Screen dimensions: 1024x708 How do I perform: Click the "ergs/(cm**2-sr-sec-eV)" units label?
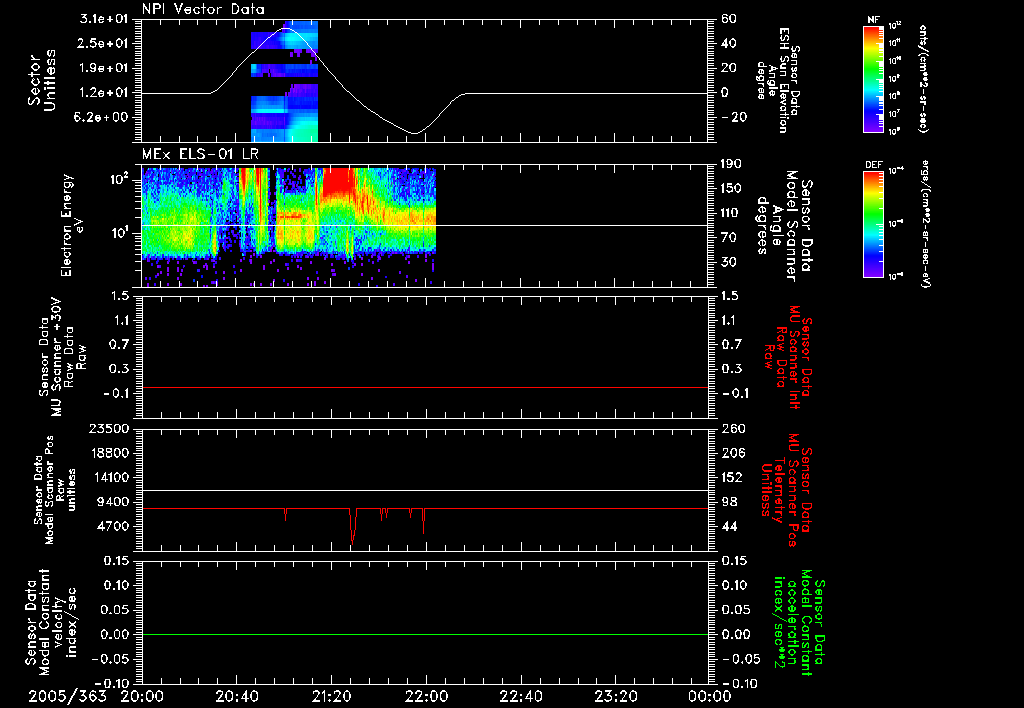(924, 224)
